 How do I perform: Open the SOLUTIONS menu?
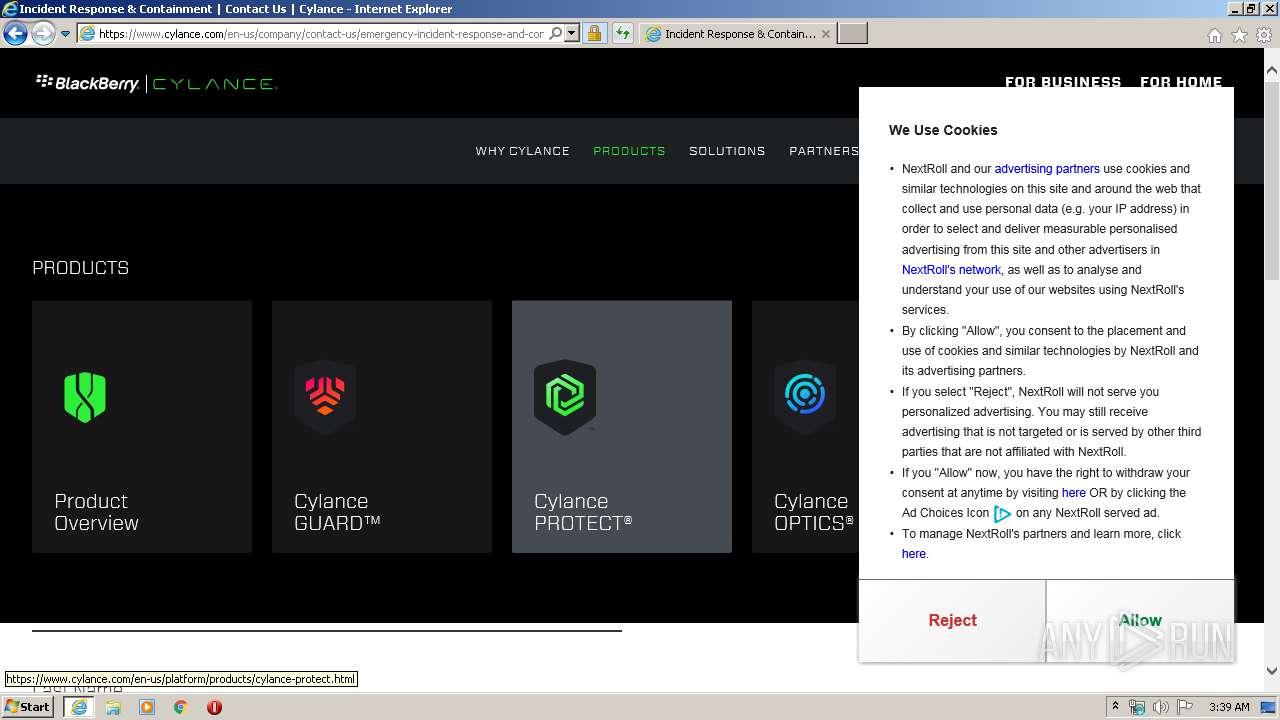click(x=727, y=151)
